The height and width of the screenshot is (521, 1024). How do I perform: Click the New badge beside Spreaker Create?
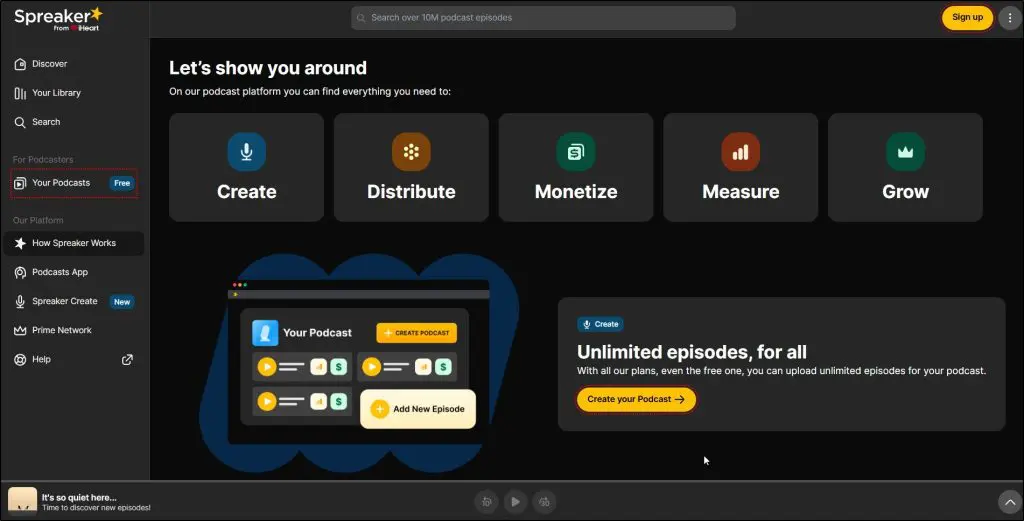(122, 302)
